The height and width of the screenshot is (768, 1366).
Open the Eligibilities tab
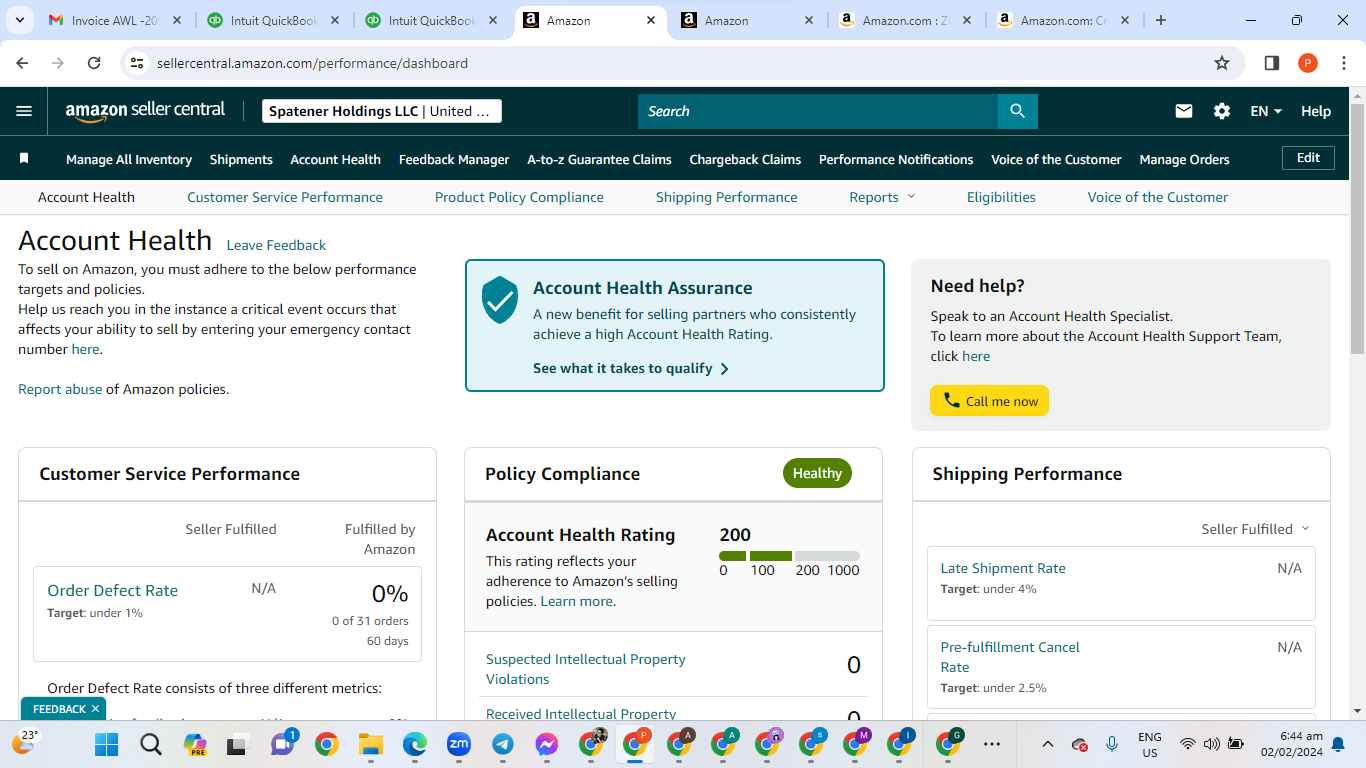click(x=1001, y=197)
